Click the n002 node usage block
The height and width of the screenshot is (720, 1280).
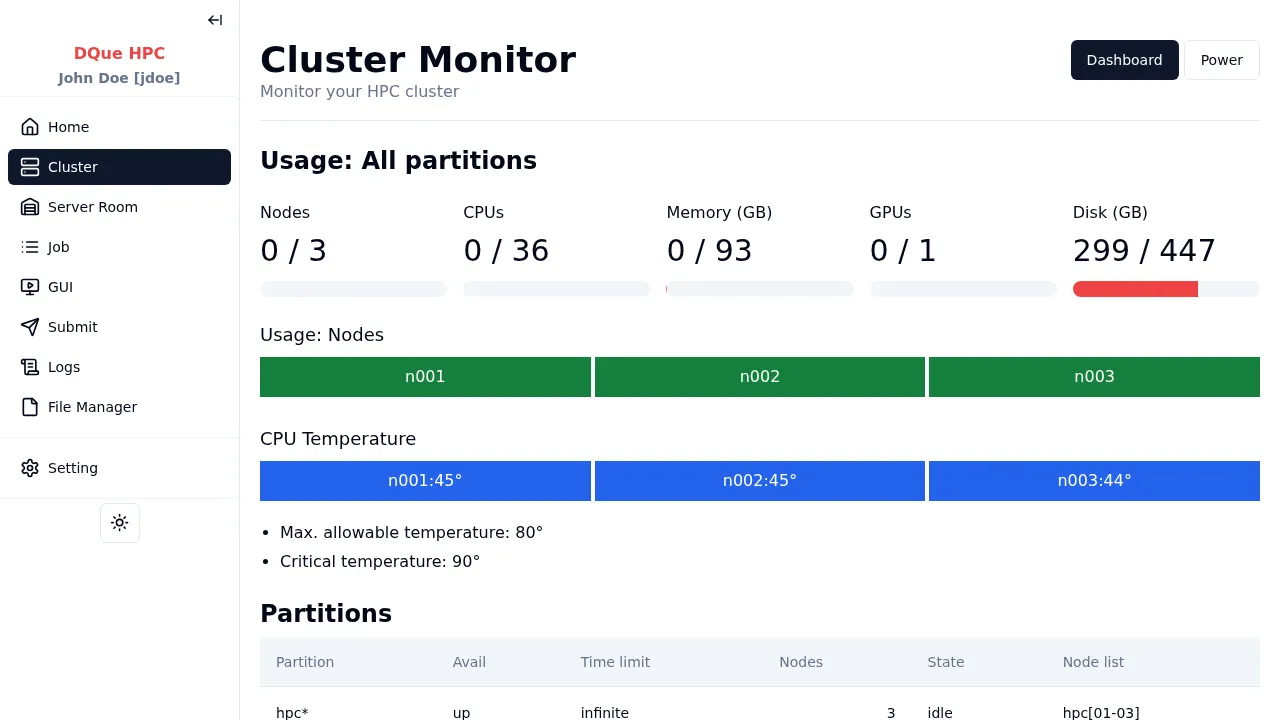pyautogui.click(x=760, y=377)
